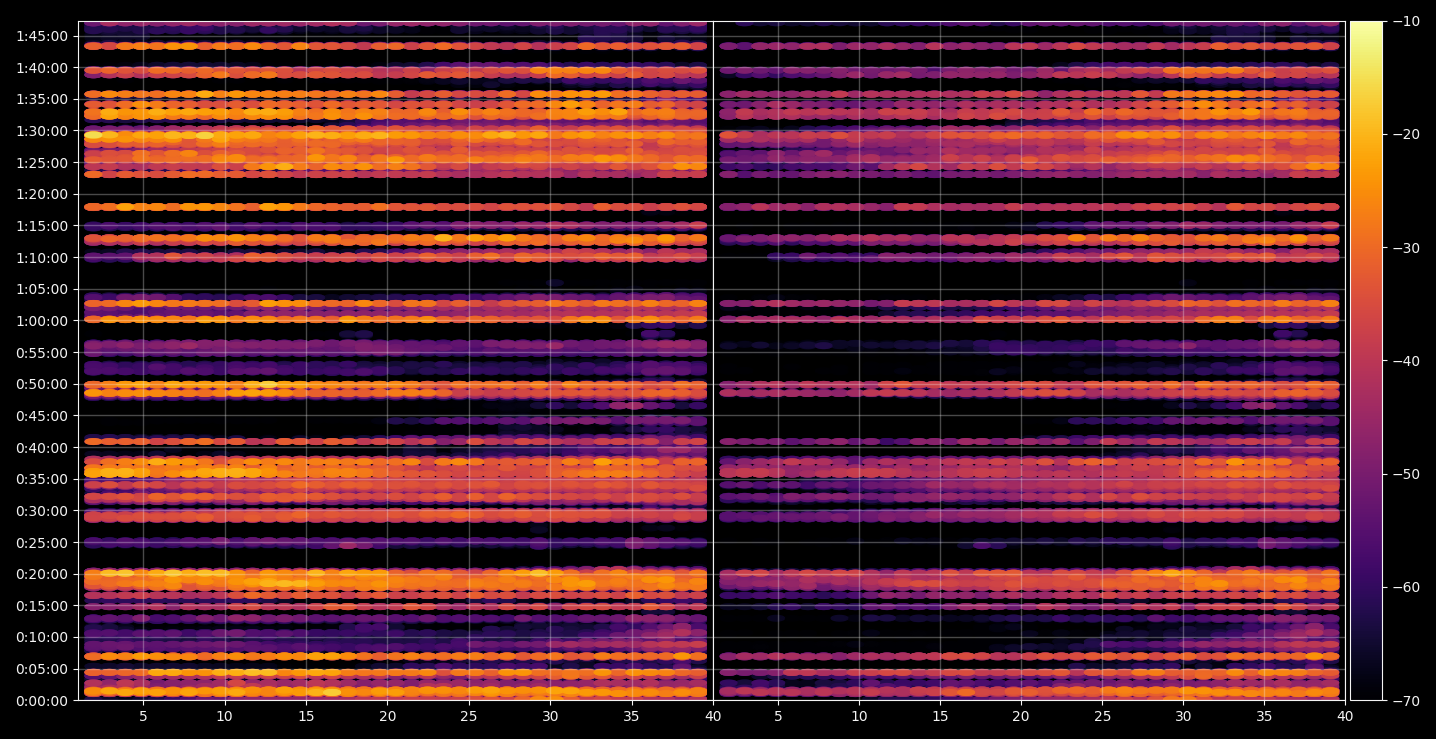
Task: Pick the 1:35:00 time label
Action: (43, 99)
